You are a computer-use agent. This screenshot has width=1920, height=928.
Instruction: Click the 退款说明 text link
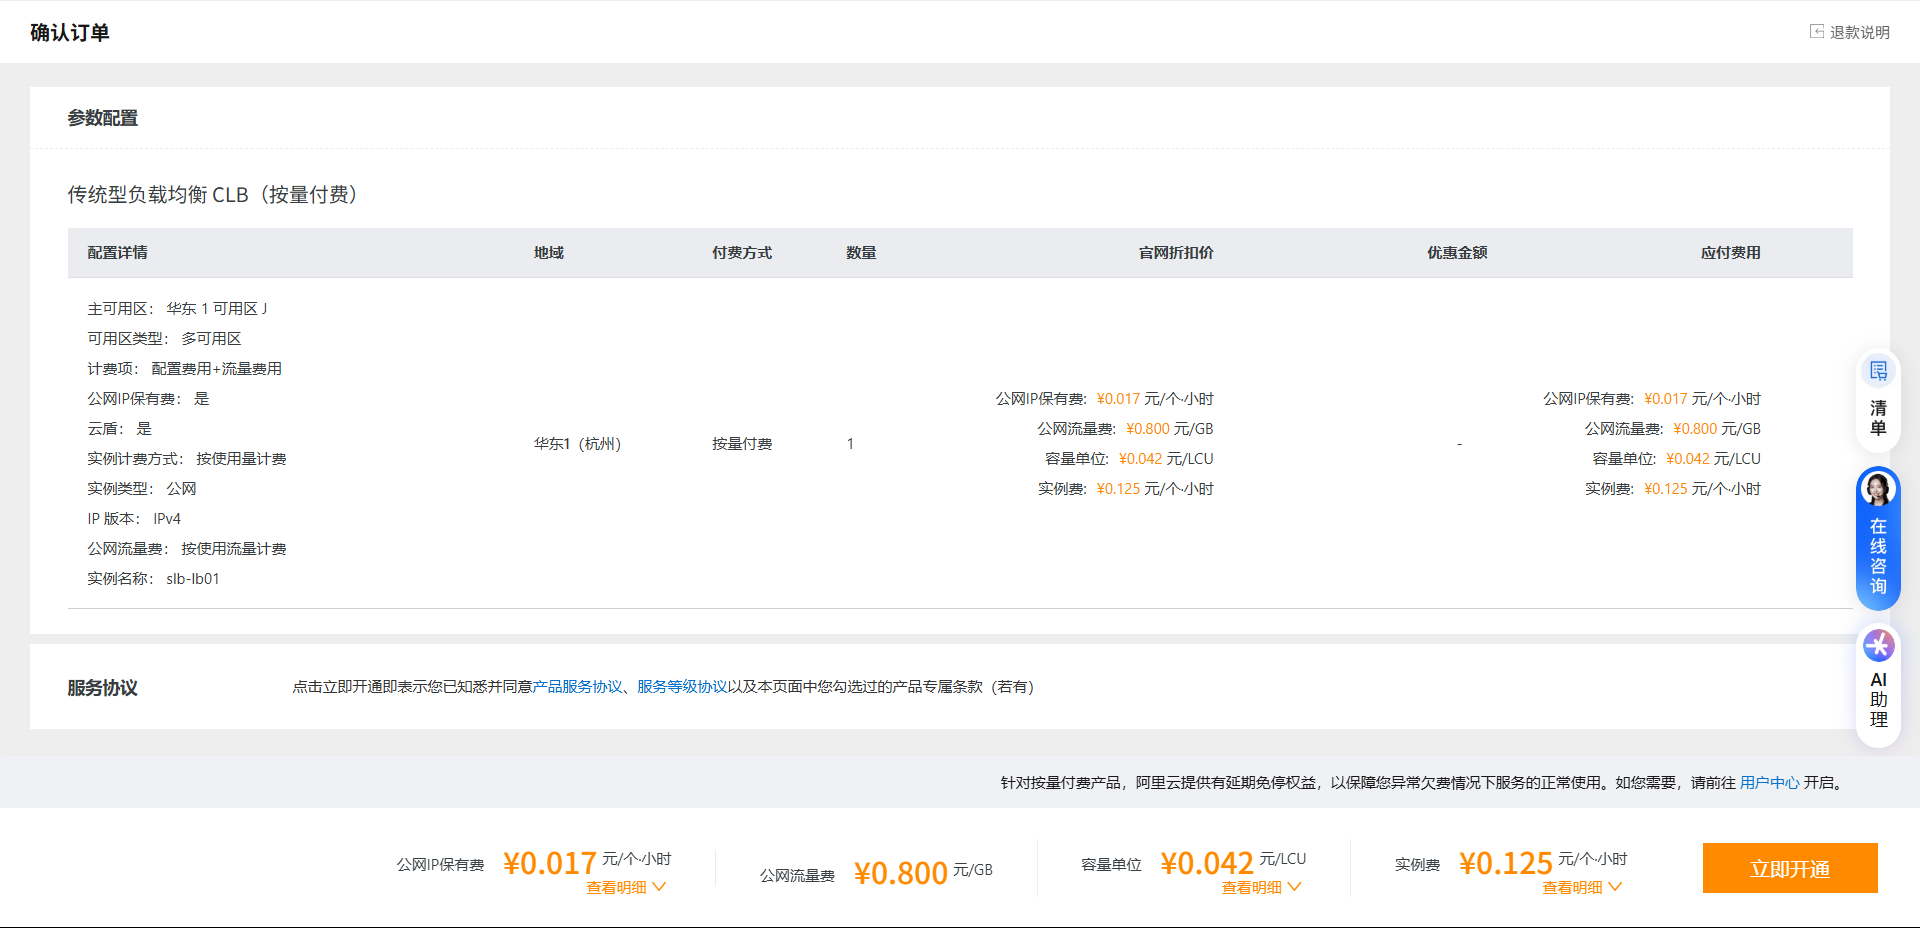(1860, 32)
